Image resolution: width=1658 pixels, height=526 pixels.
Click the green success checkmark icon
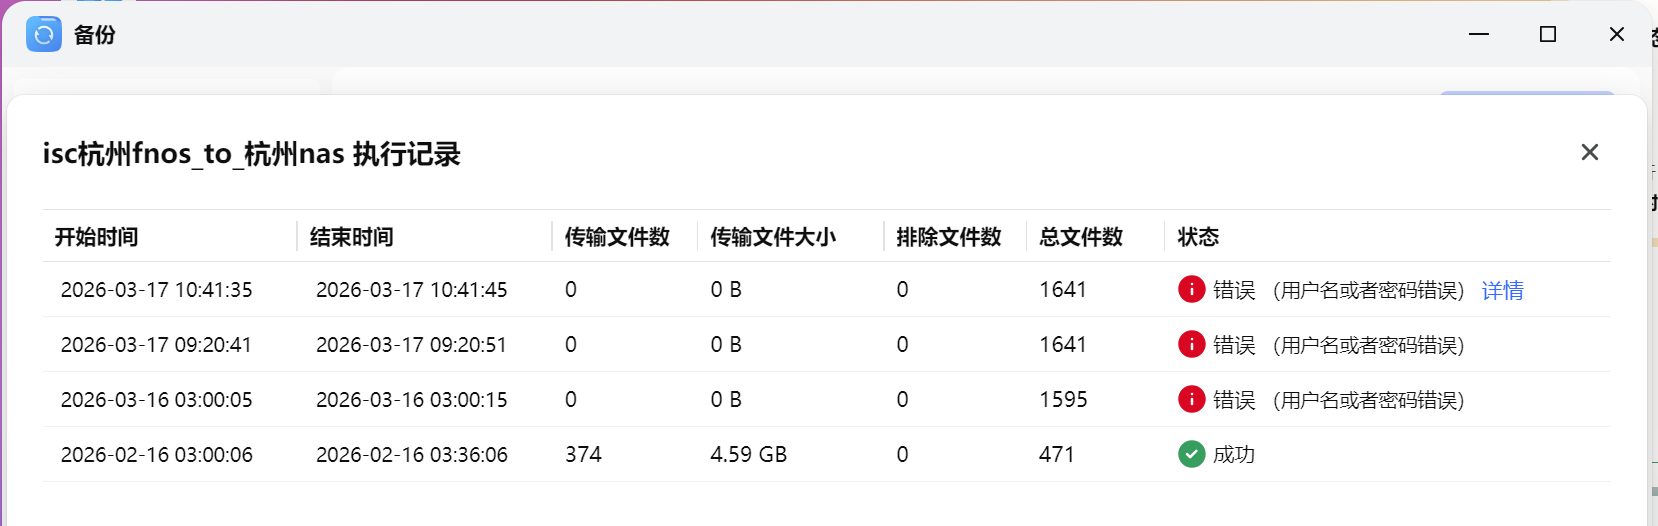point(1191,454)
